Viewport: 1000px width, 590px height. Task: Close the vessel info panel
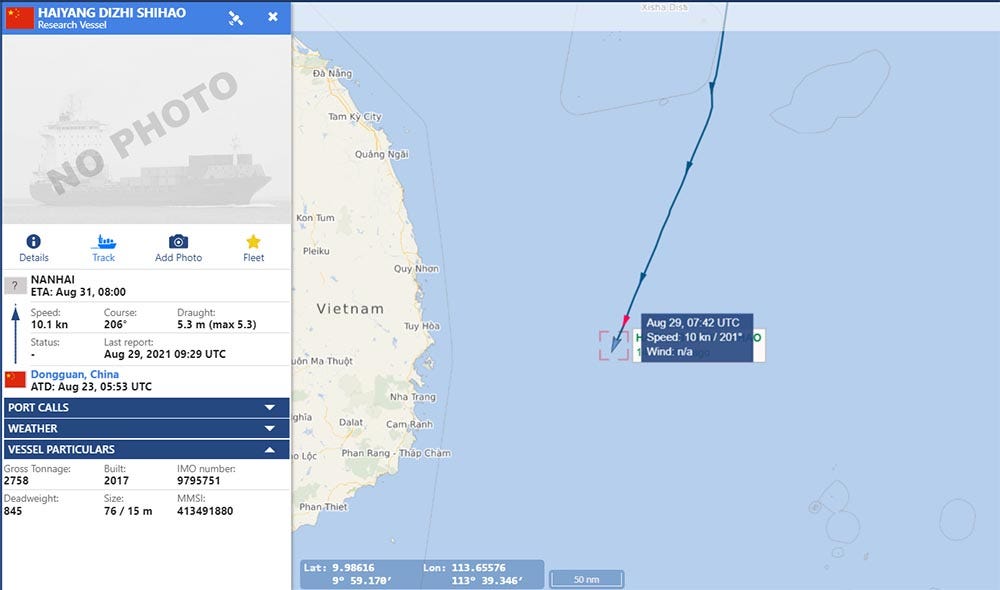point(273,17)
